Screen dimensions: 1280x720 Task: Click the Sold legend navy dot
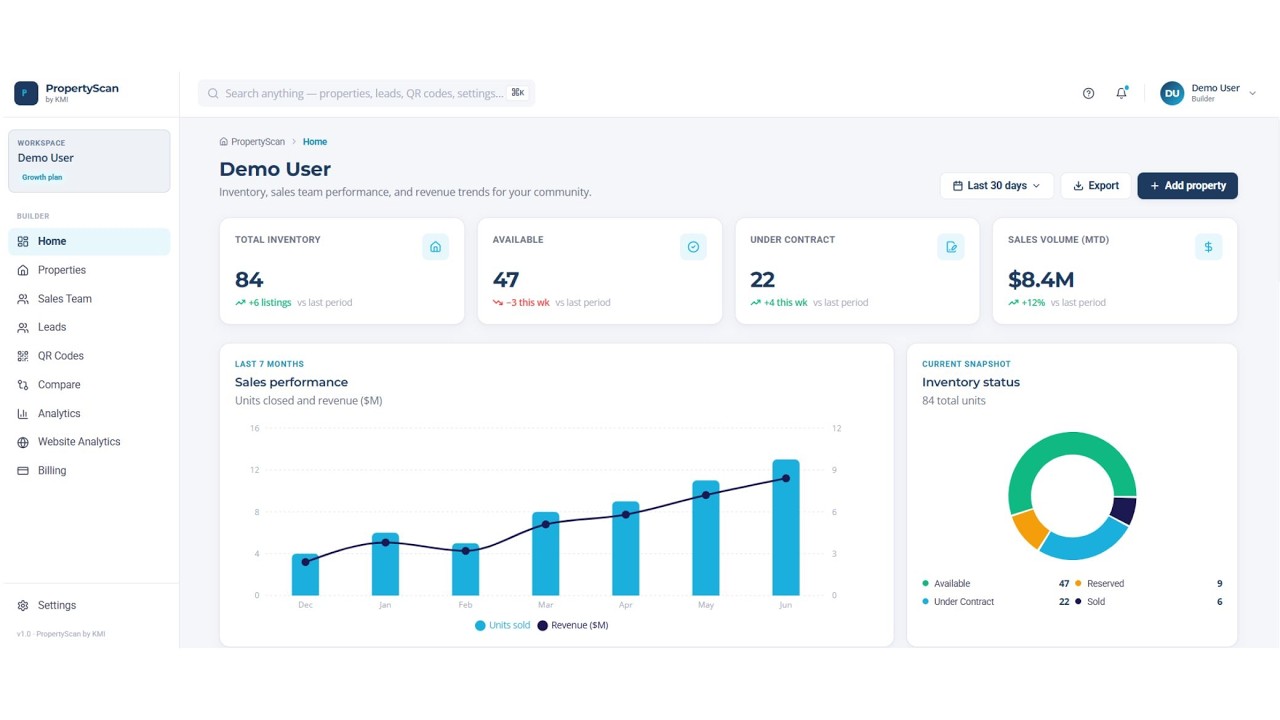click(1078, 602)
